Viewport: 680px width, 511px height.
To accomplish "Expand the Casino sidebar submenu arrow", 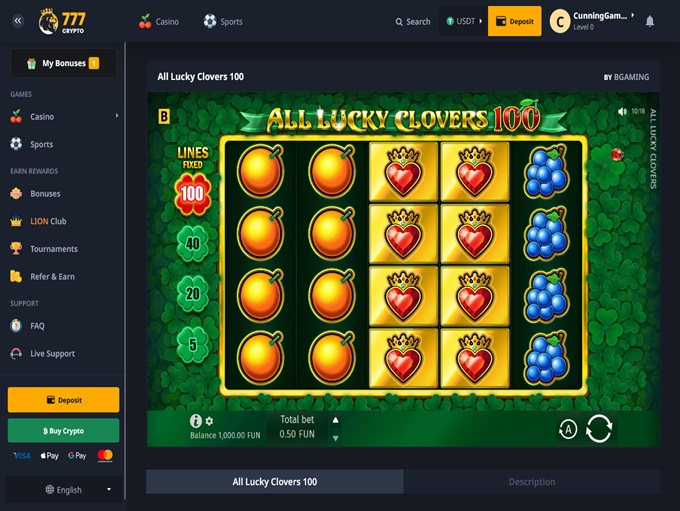I will coord(117,116).
